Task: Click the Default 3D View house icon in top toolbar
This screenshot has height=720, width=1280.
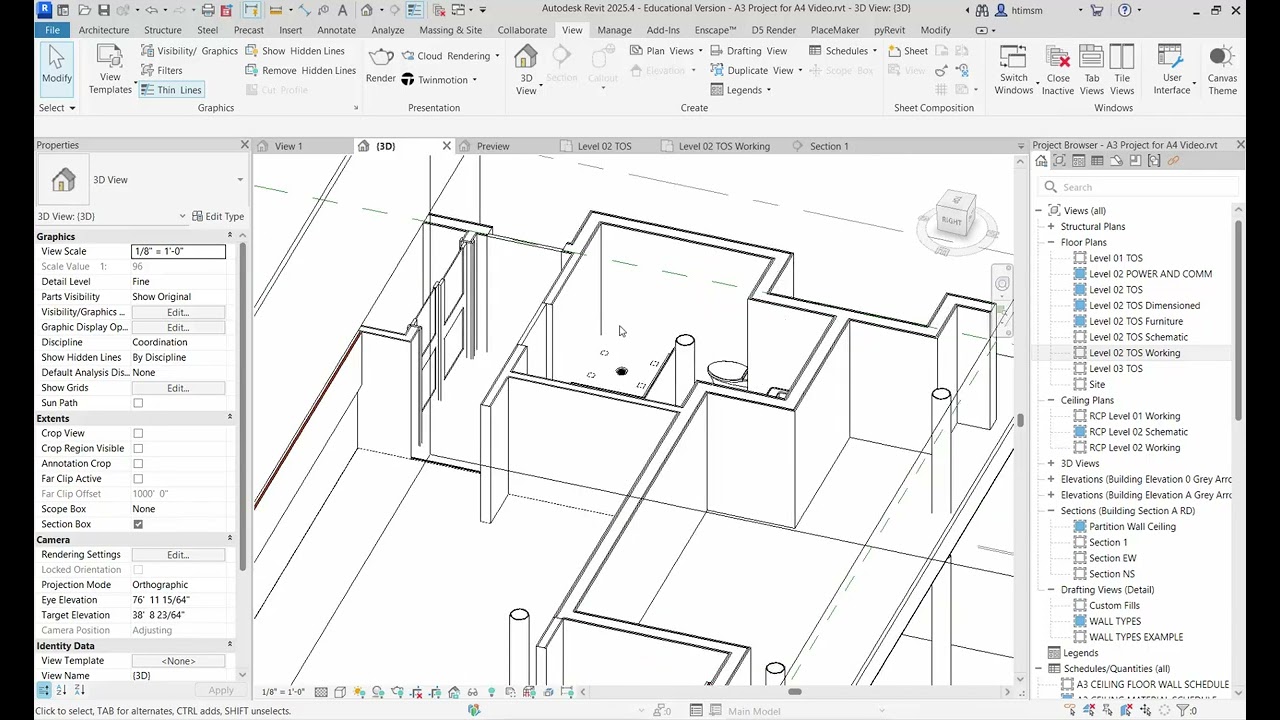Action: 367,10
